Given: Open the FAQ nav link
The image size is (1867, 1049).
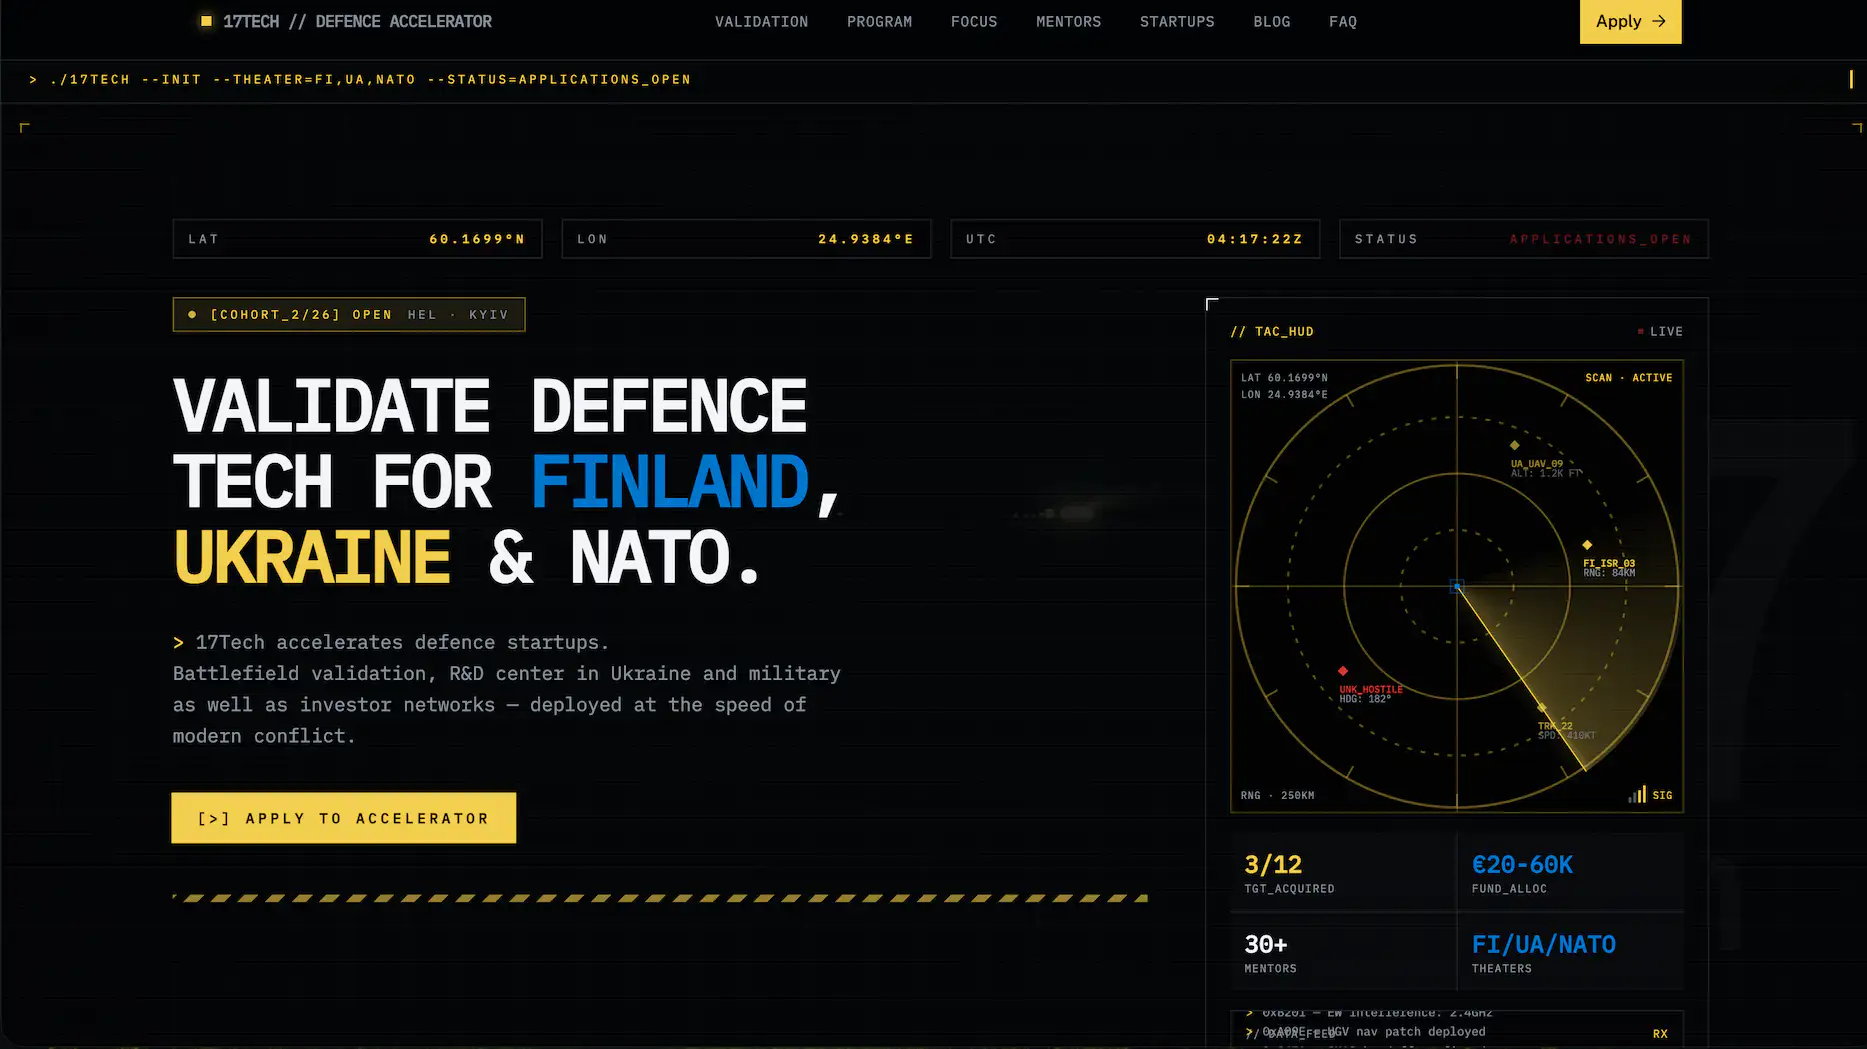Looking at the screenshot, I should (x=1343, y=21).
